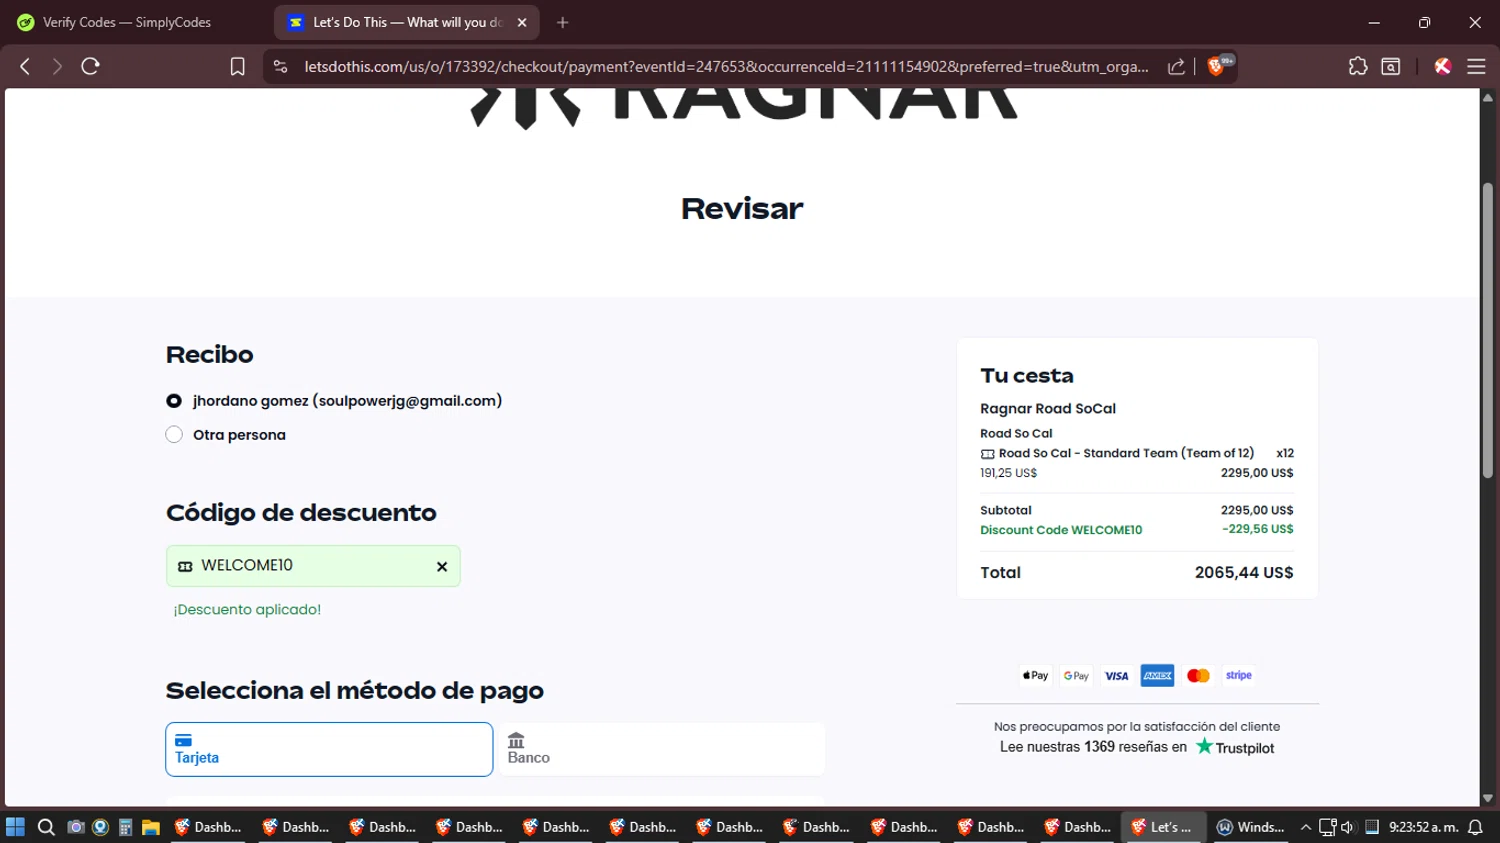This screenshot has height=843, width=1500.
Task: Go back to the previous page
Action: pos(25,67)
